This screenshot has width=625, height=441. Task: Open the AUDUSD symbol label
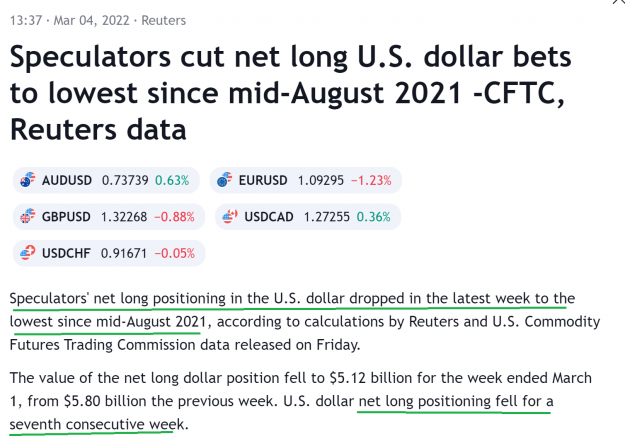click(x=67, y=180)
